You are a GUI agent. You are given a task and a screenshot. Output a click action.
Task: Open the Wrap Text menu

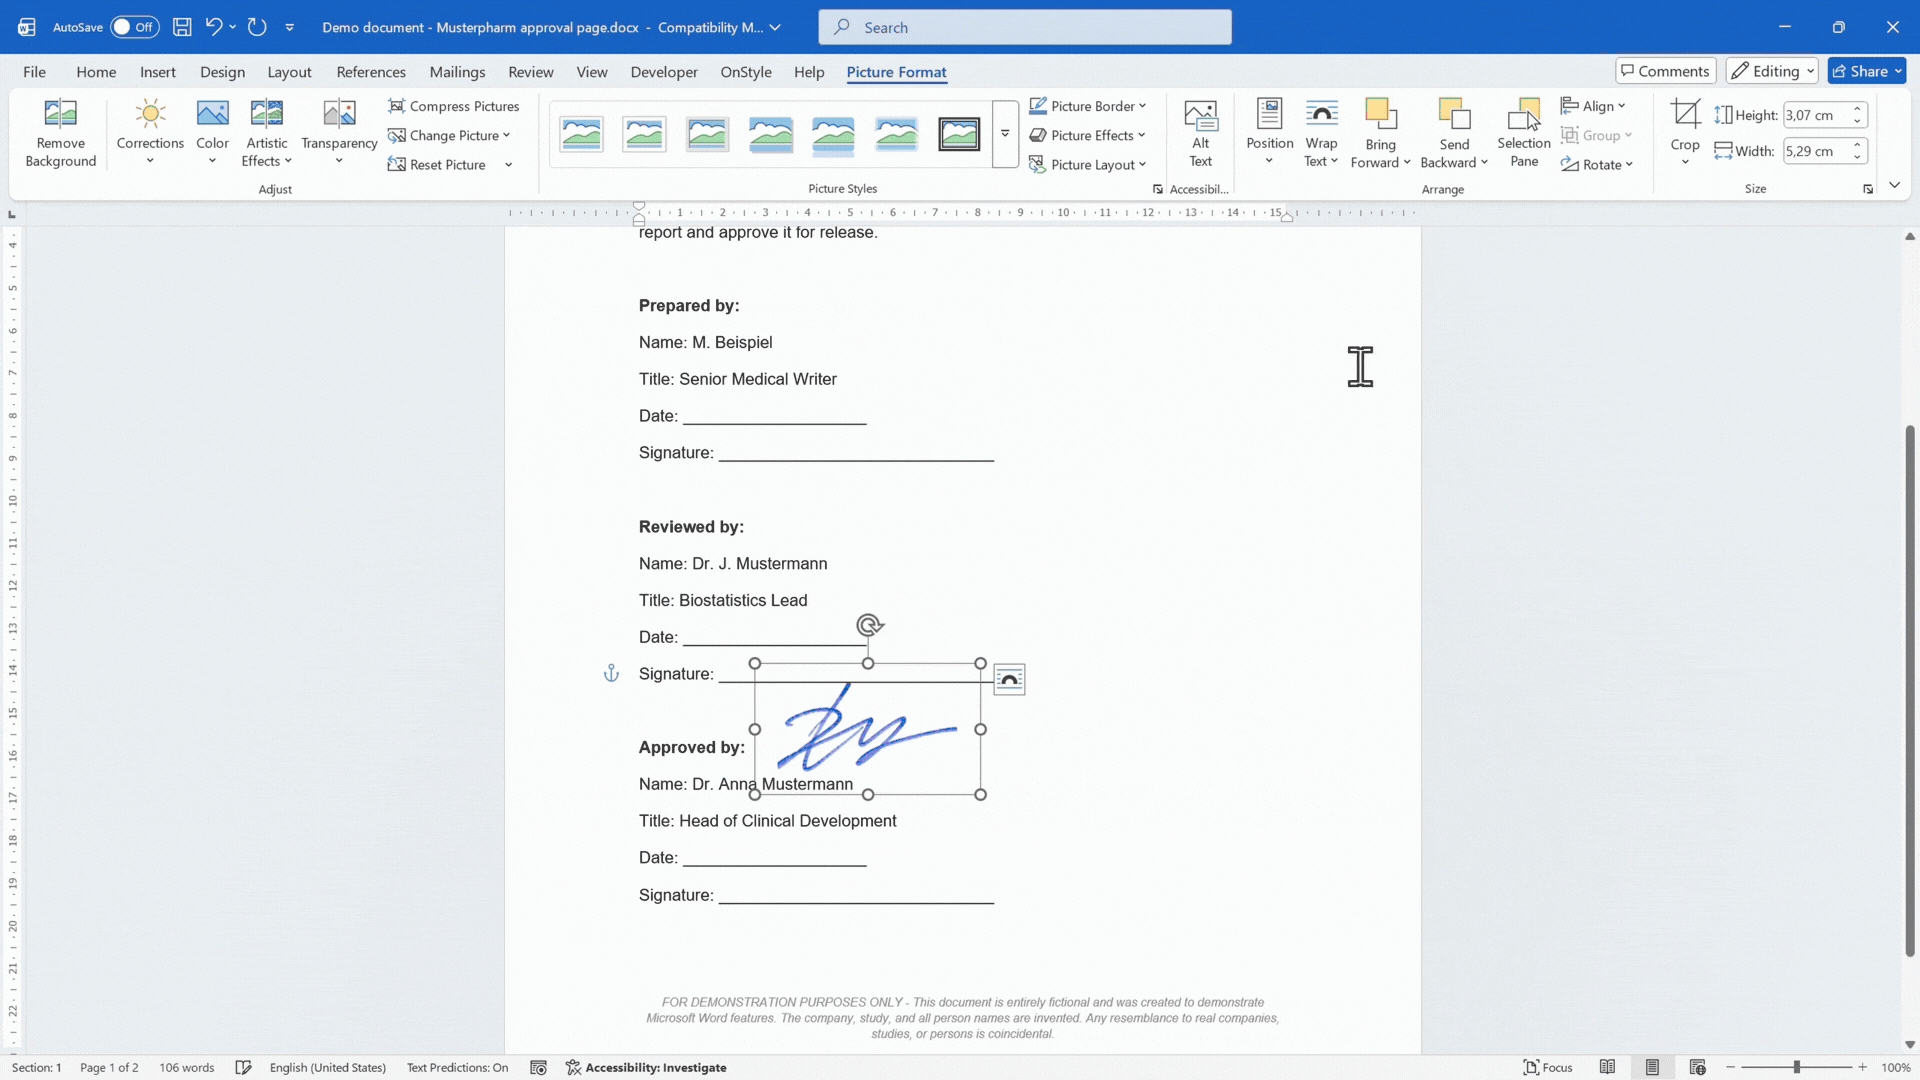point(1321,133)
